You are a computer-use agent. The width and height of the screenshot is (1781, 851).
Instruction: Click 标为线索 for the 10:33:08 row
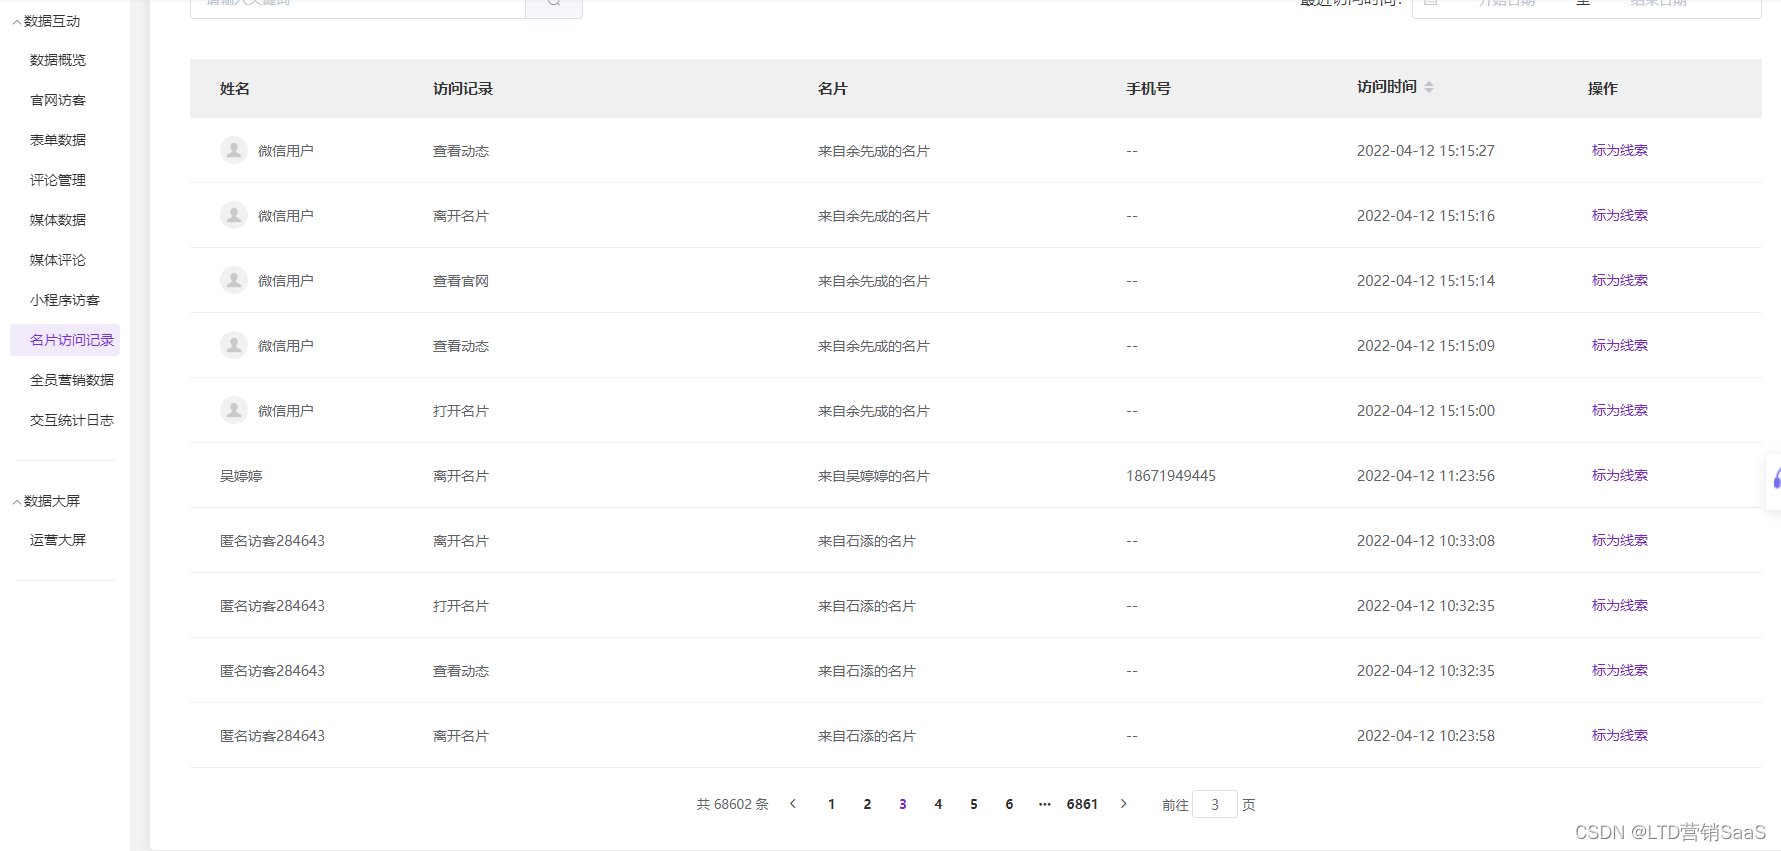[x=1620, y=540]
